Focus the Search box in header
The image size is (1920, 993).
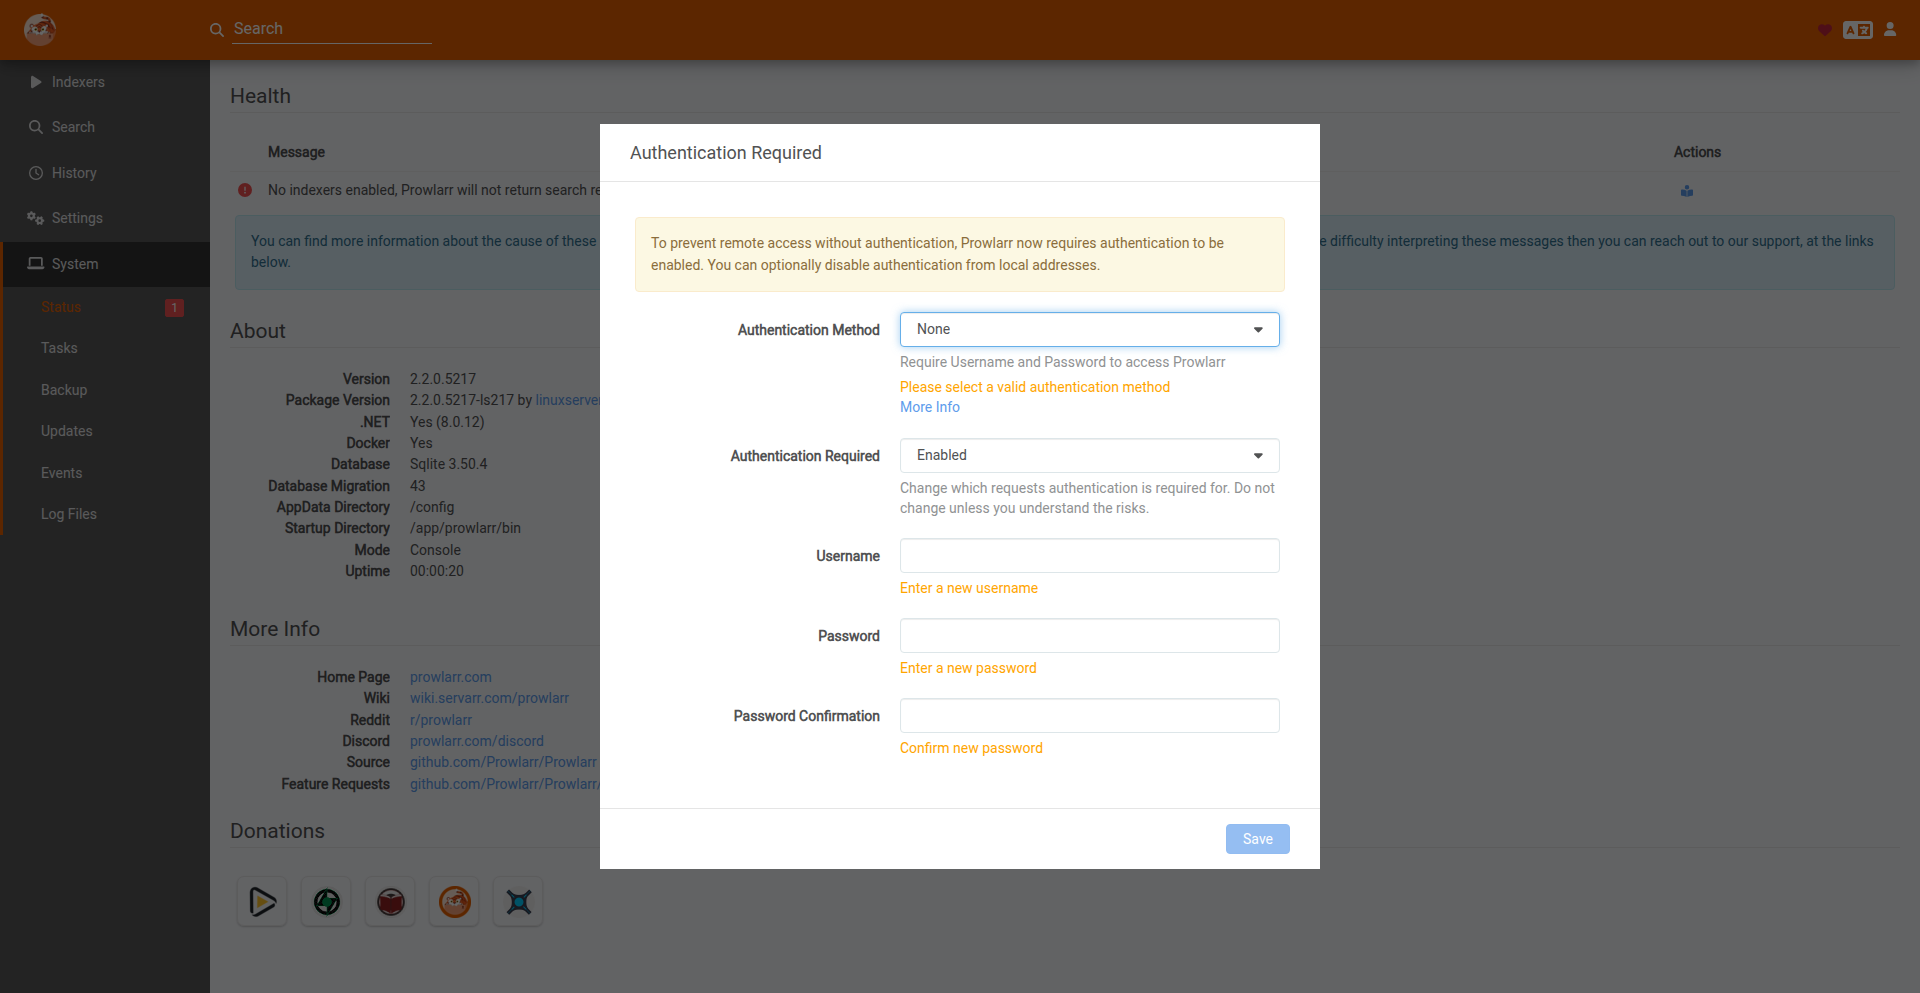pos(330,29)
